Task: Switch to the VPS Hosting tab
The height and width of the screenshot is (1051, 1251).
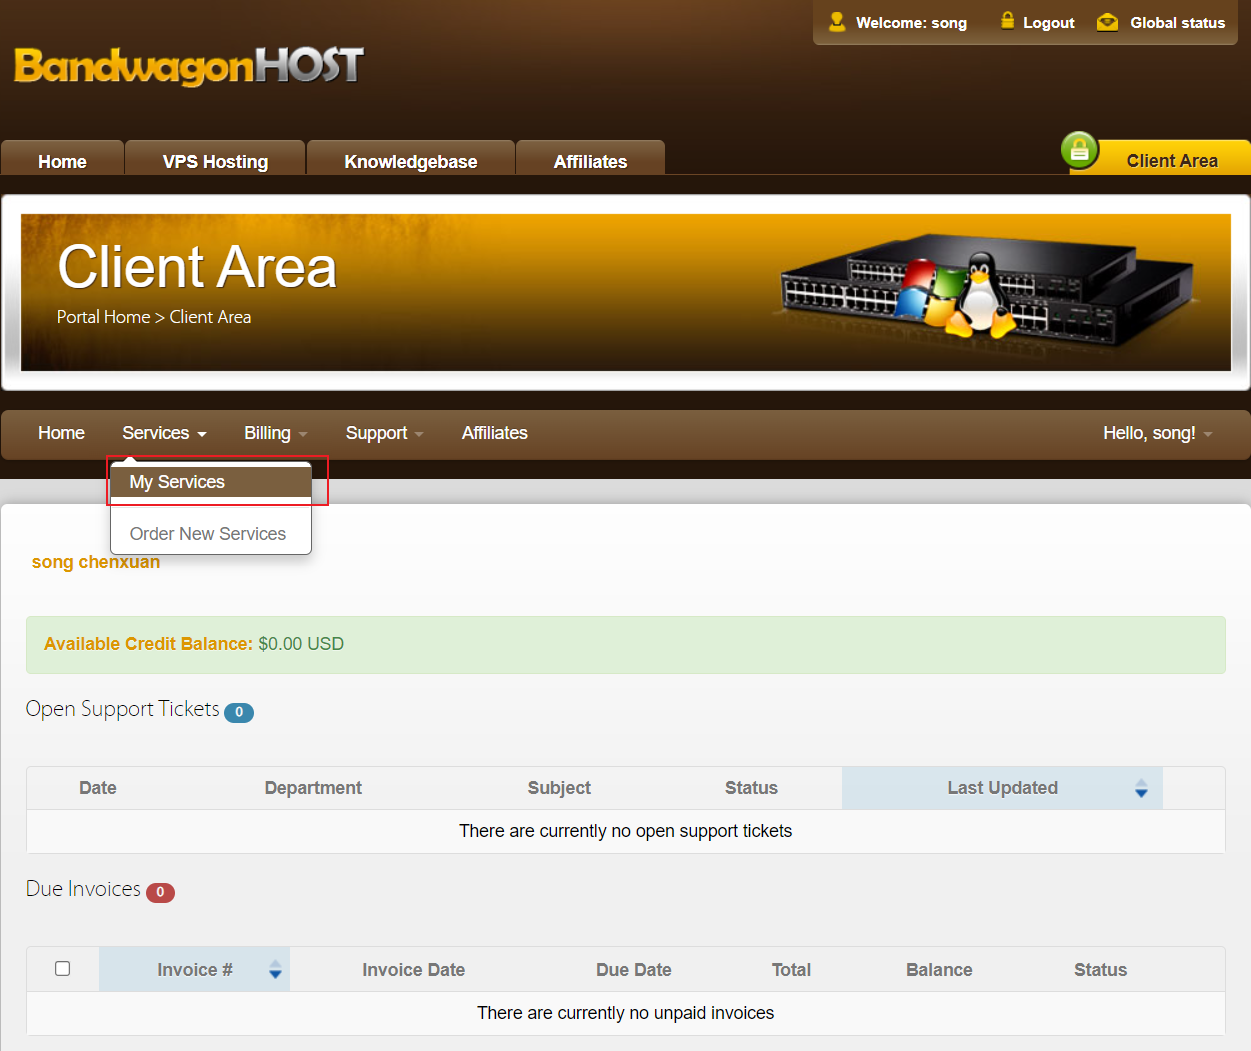Action: click(x=215, y=162)
